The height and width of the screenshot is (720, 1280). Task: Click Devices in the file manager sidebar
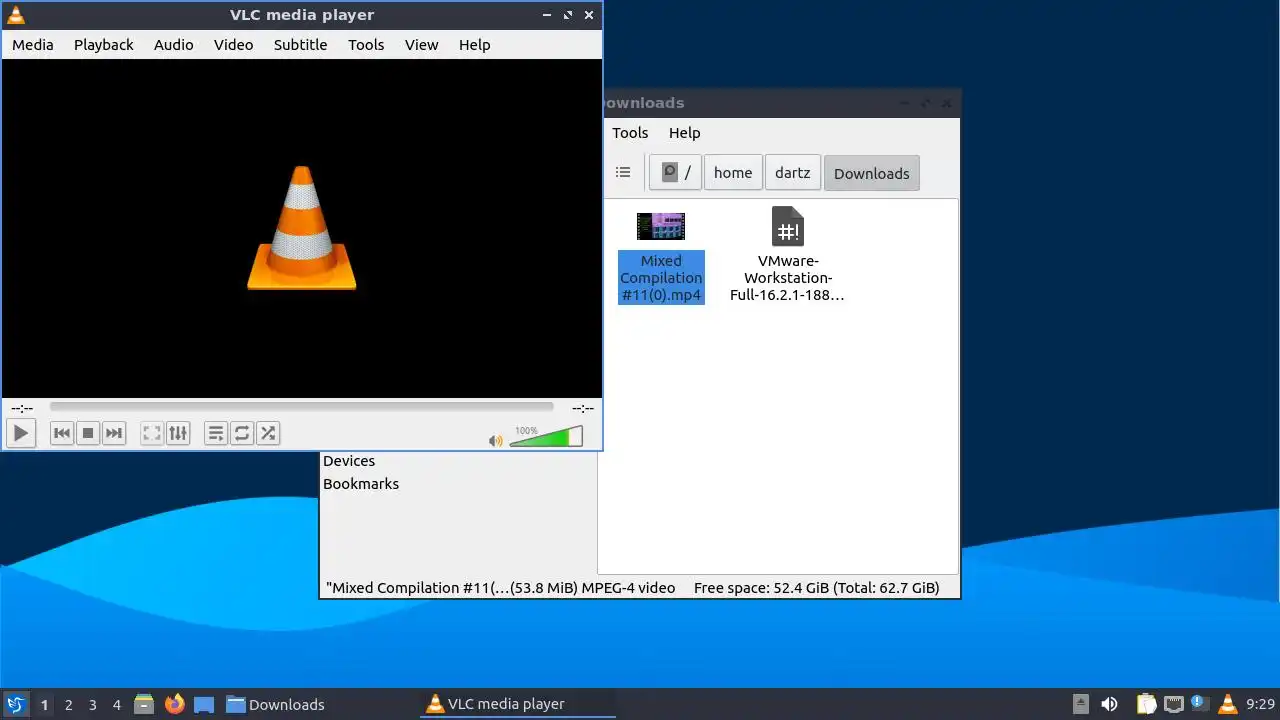click(349, 461)
